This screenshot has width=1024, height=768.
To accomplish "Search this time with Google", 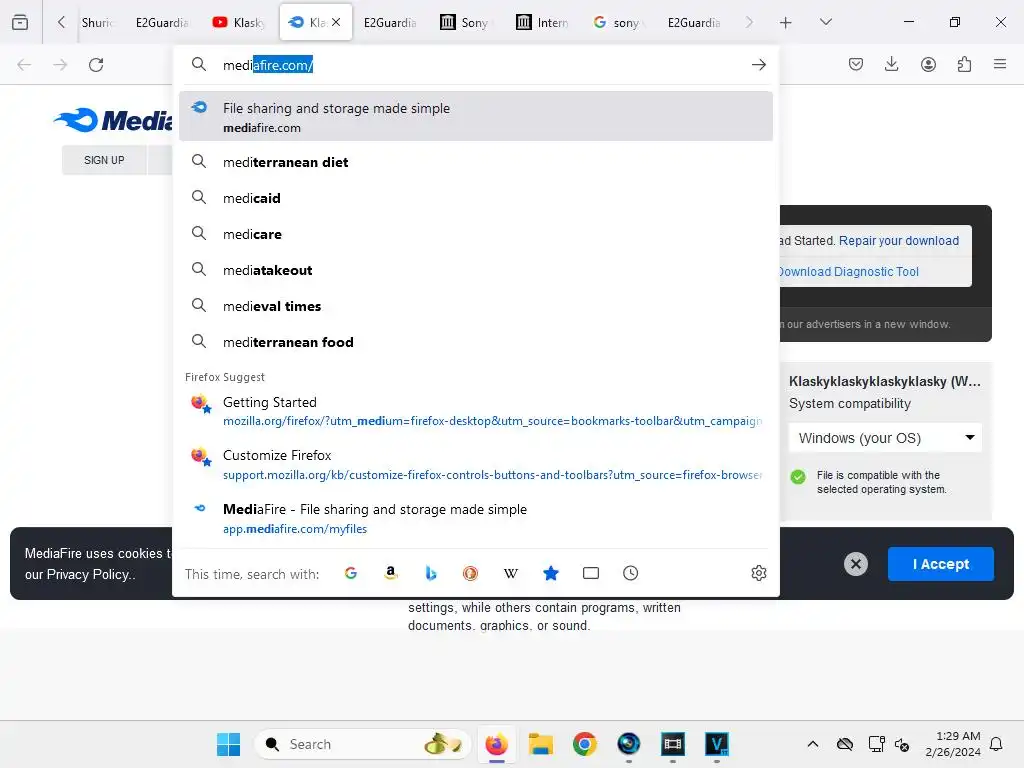I will click(351, 573).
